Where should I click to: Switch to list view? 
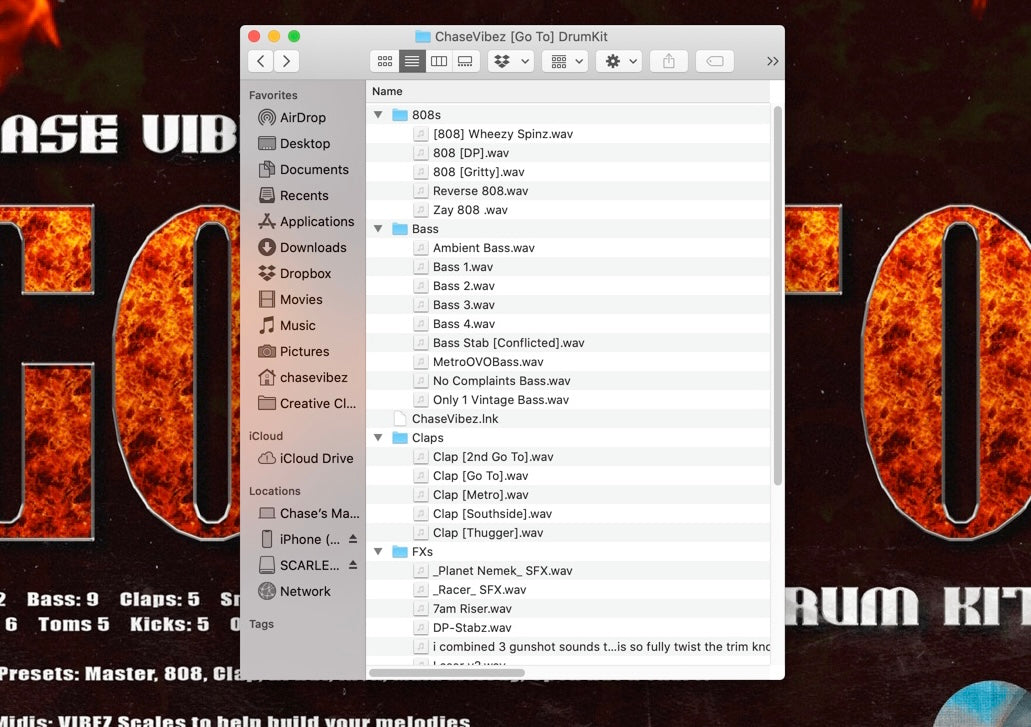412,61
